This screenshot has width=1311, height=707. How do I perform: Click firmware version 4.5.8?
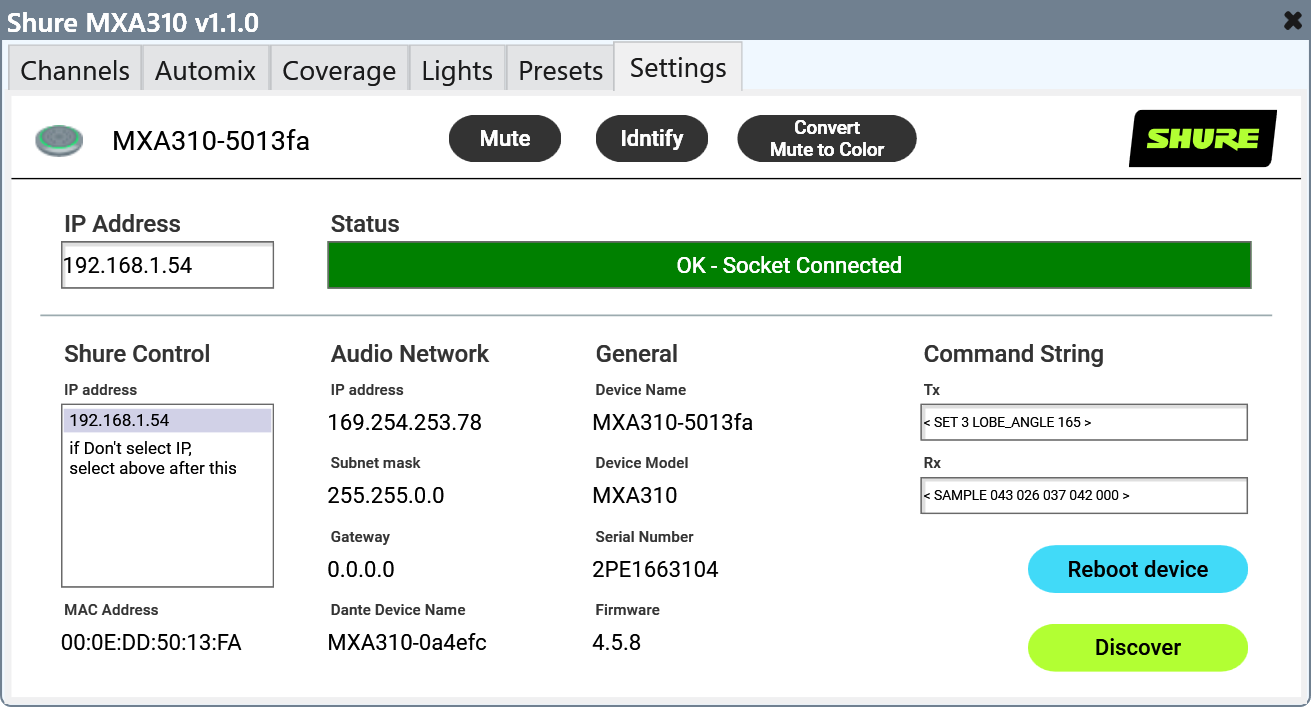[x=617, y=643]
